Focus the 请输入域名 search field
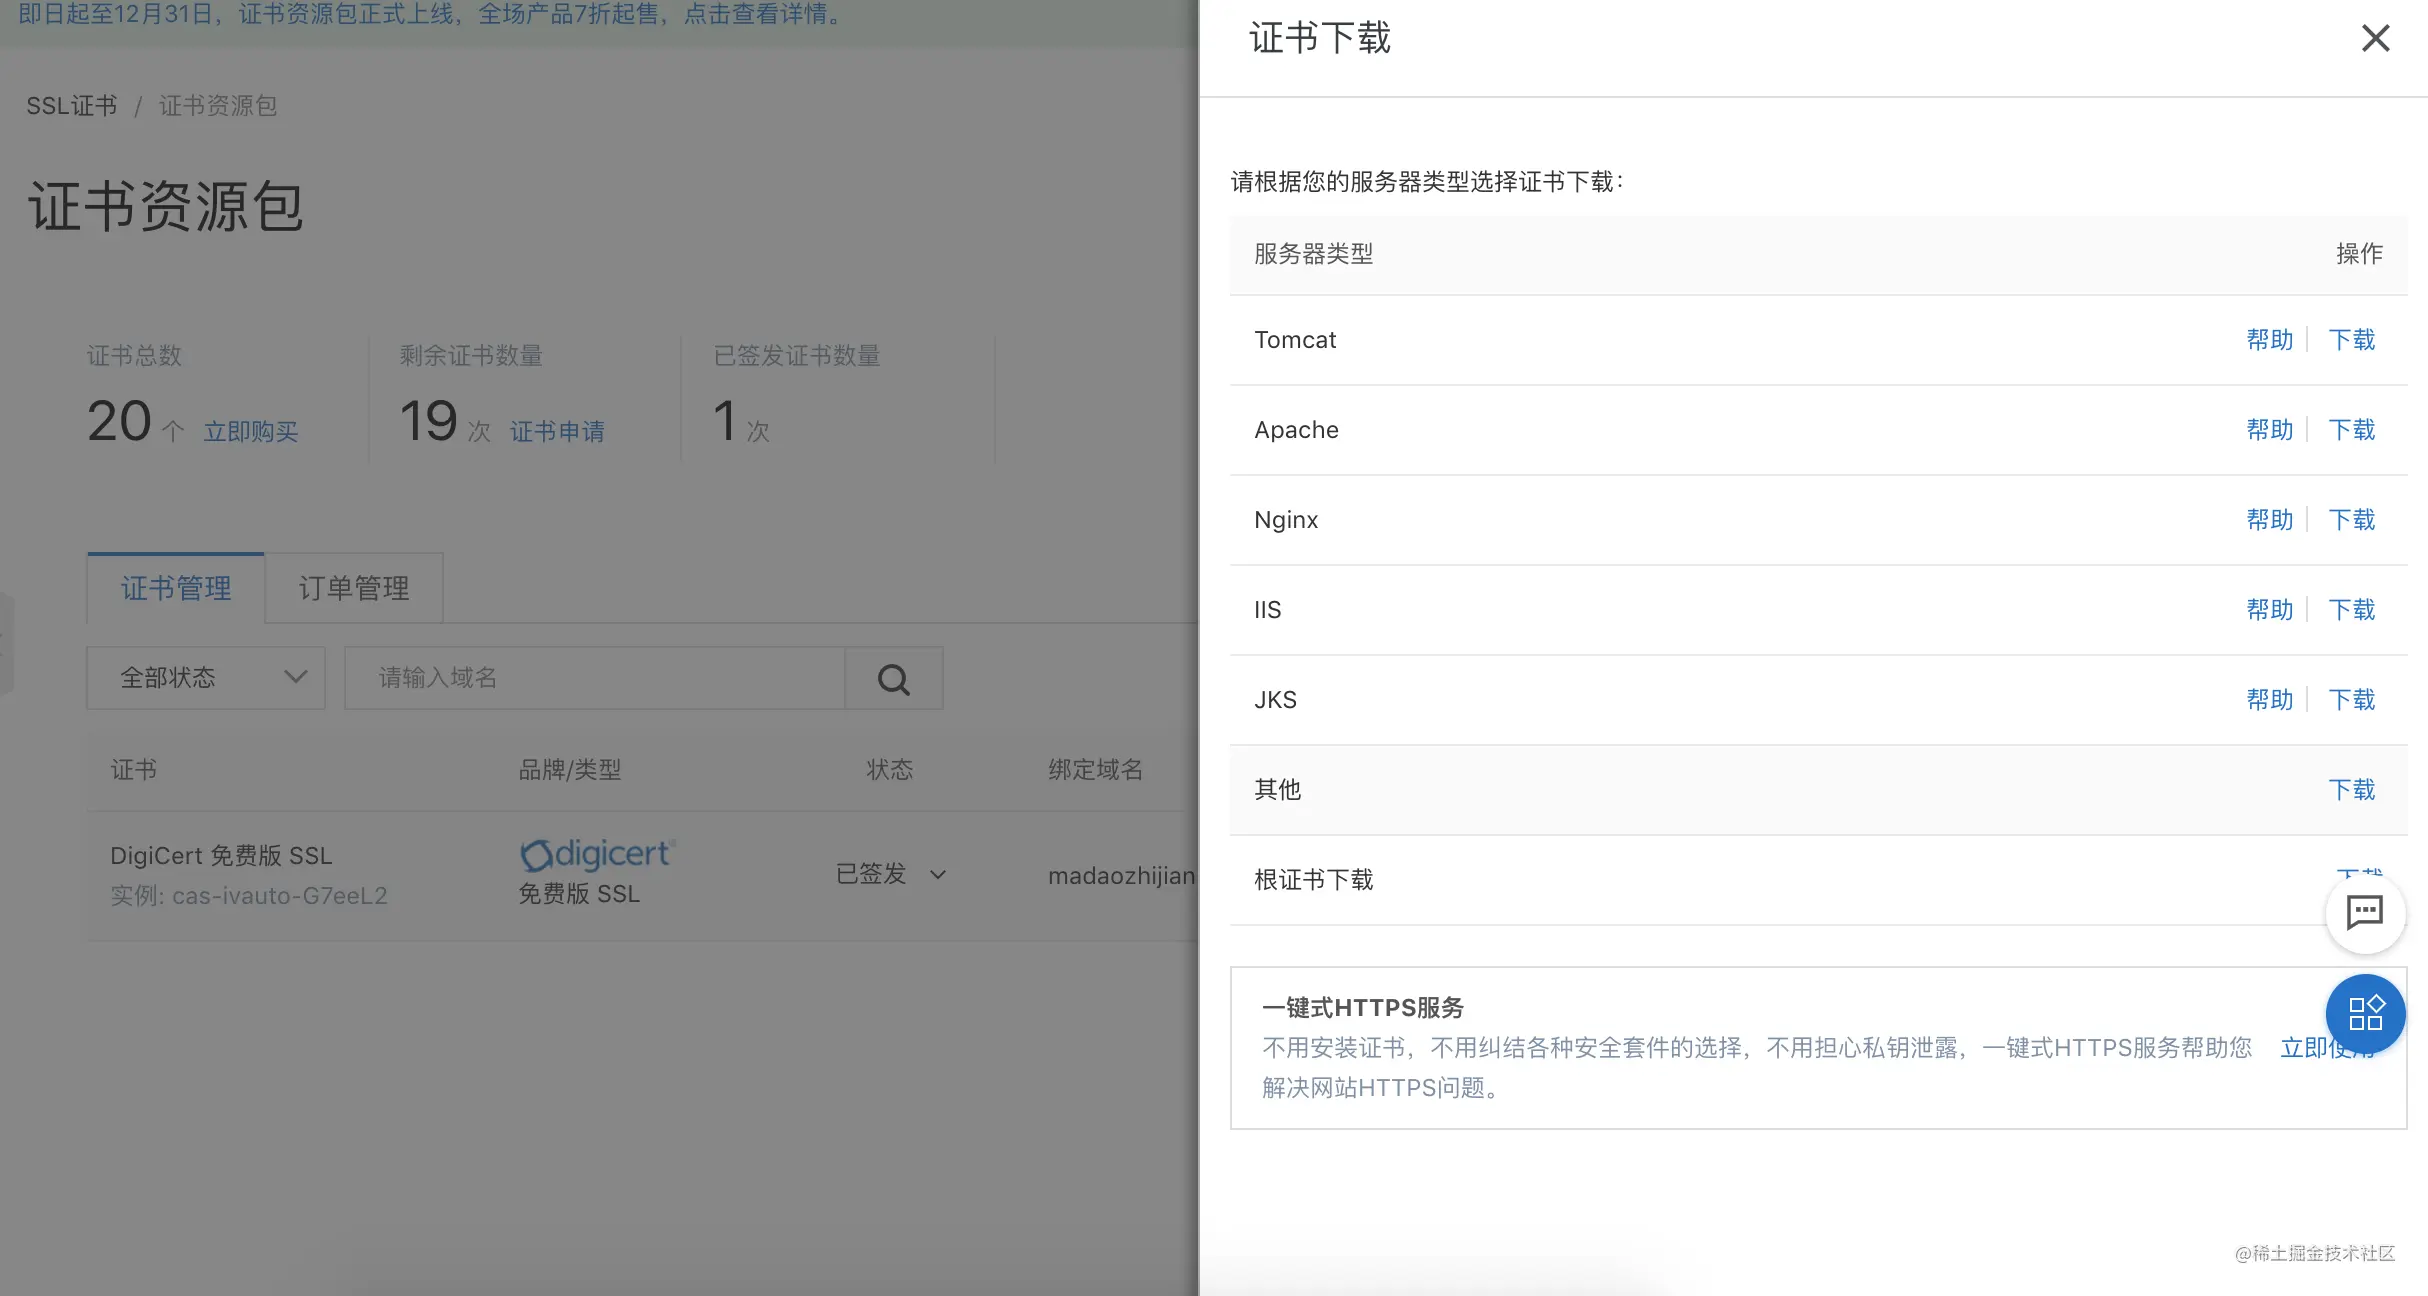2428x1296 pixels. [595, 678]
